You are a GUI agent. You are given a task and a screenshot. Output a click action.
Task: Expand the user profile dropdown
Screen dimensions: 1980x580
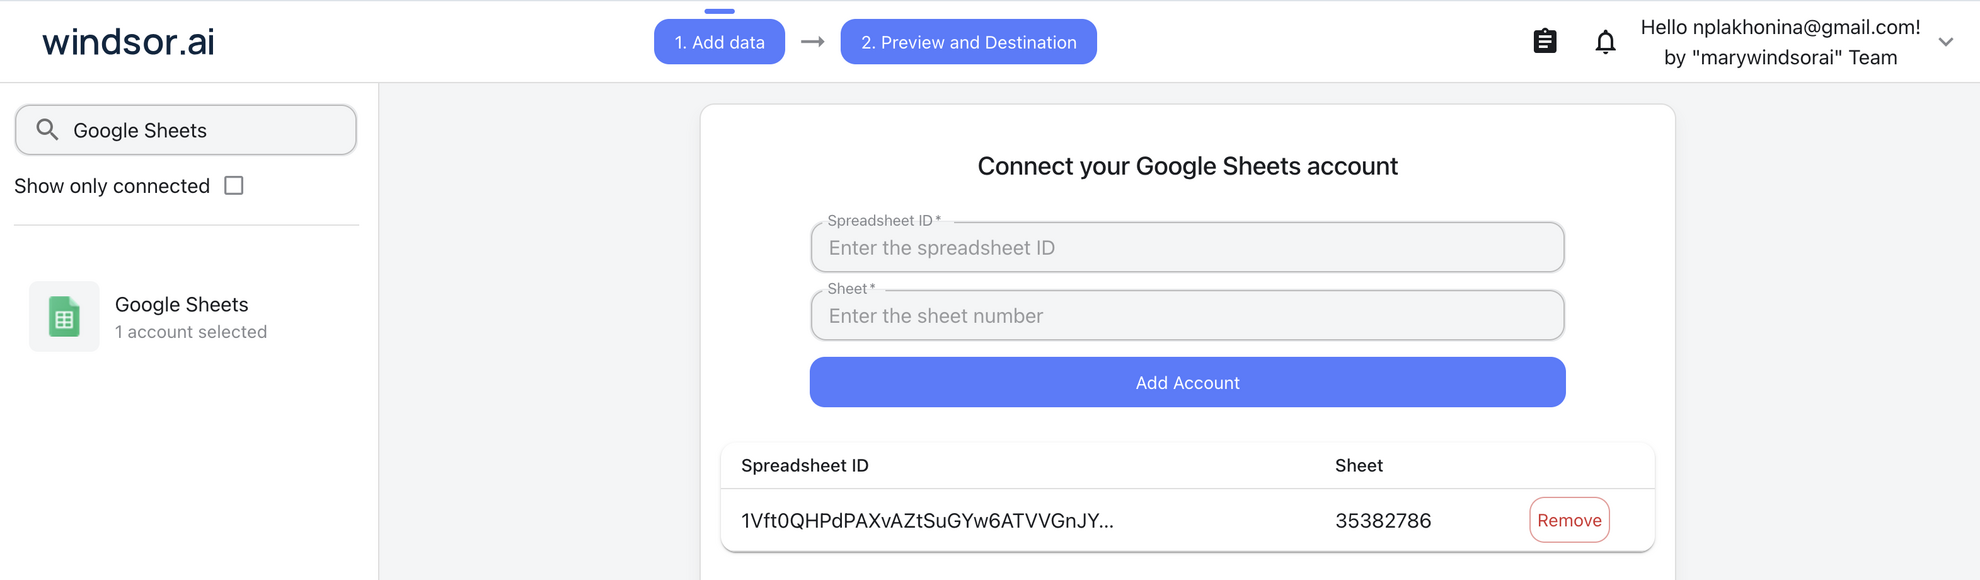1944,42
